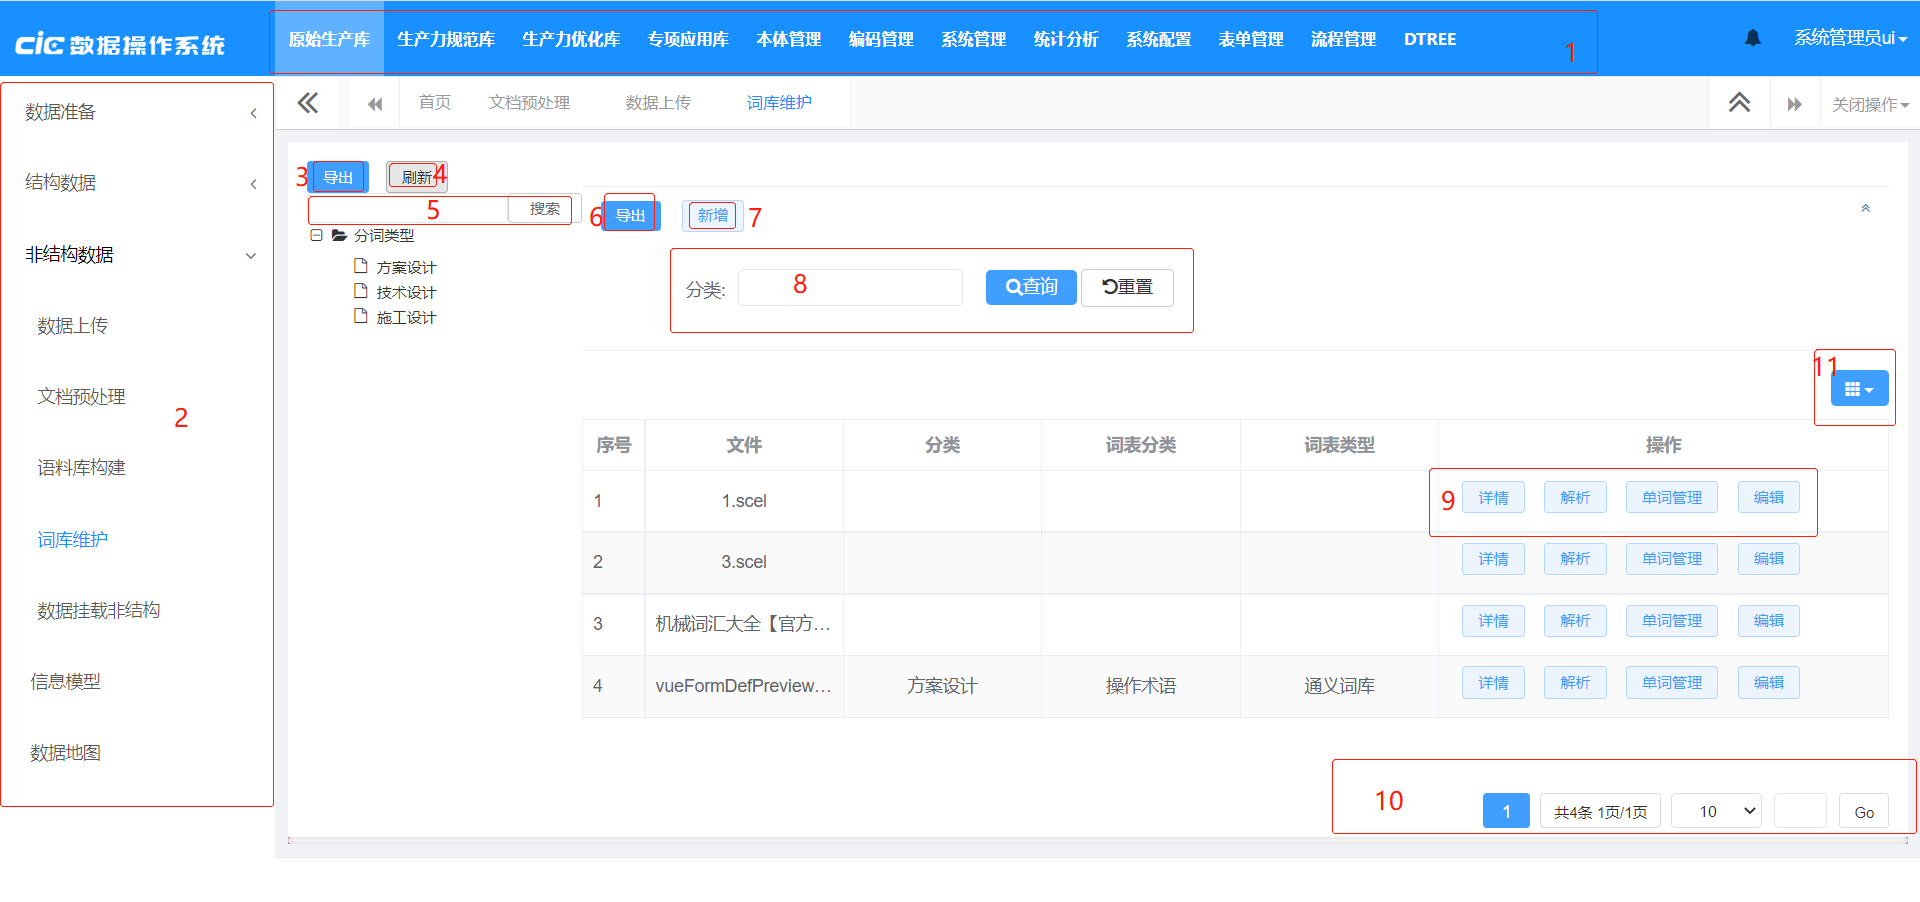The width and height of the screenshot is (1920, 902).
Task: Click the double chevron up collapse icon
Action: point(1739,102)
